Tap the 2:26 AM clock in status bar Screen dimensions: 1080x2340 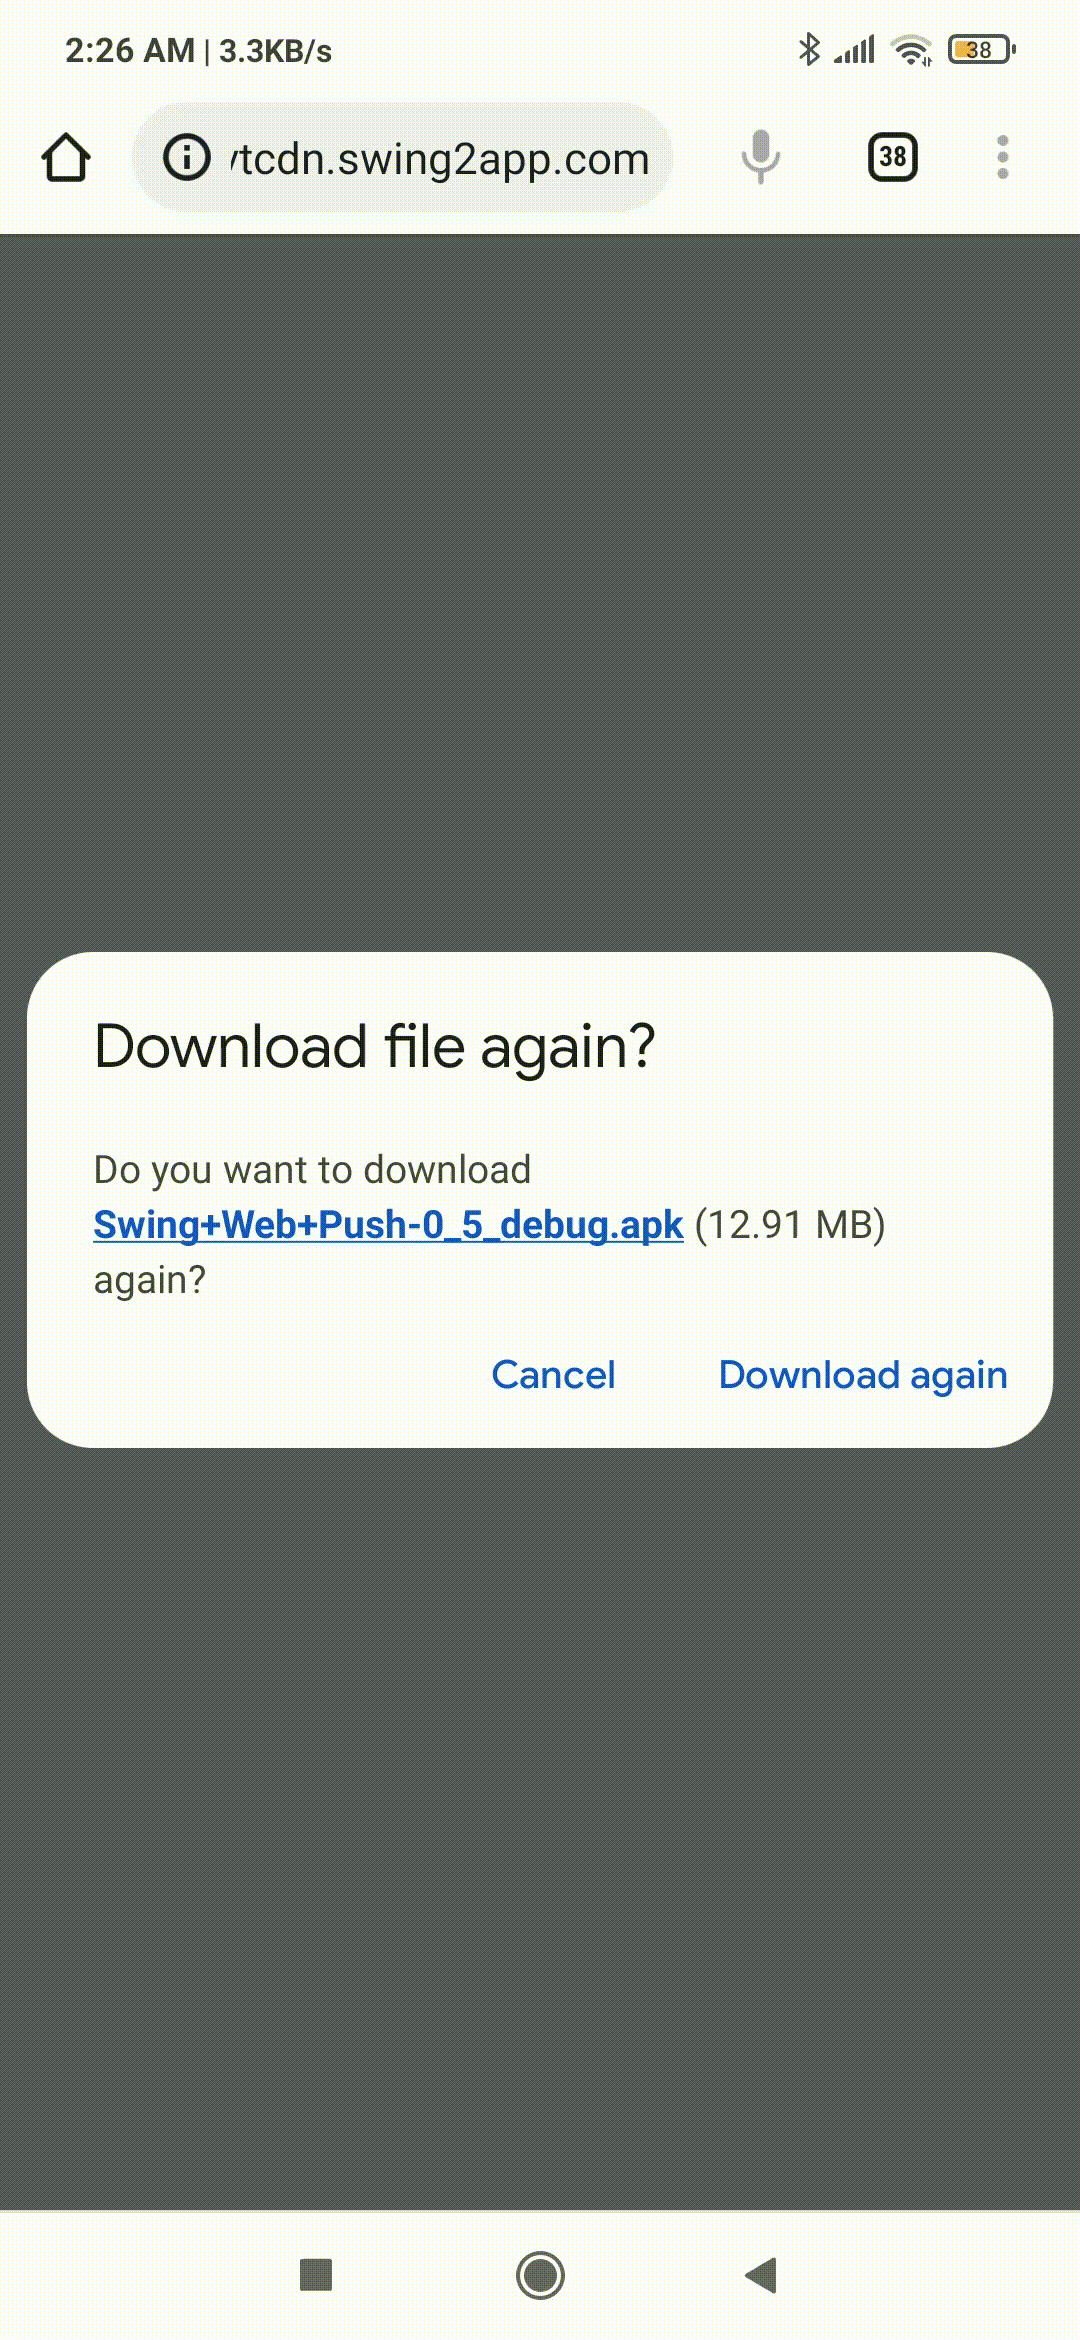click(x=130, y=50)
